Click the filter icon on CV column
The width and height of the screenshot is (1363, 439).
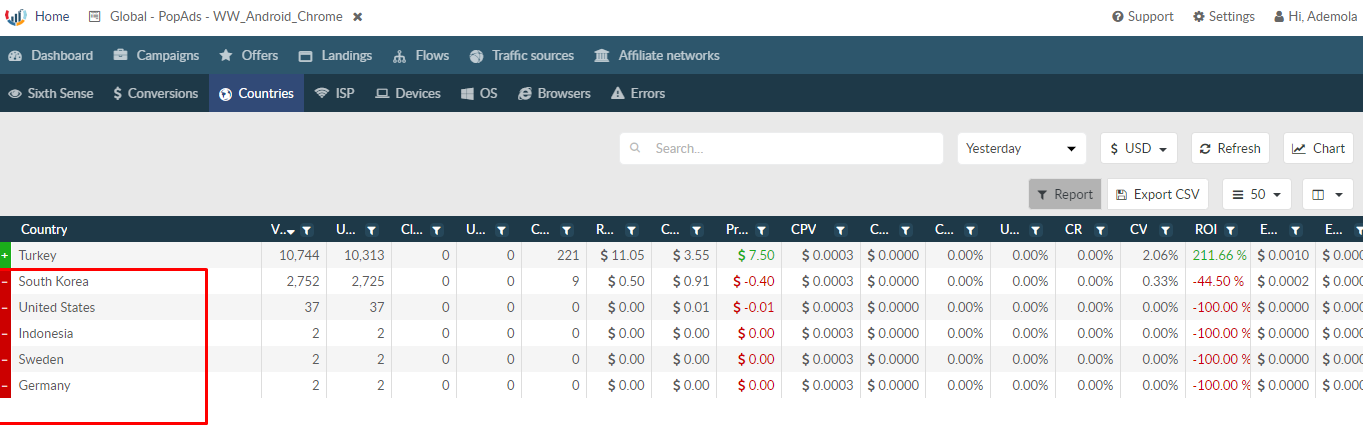(1166, 230)
